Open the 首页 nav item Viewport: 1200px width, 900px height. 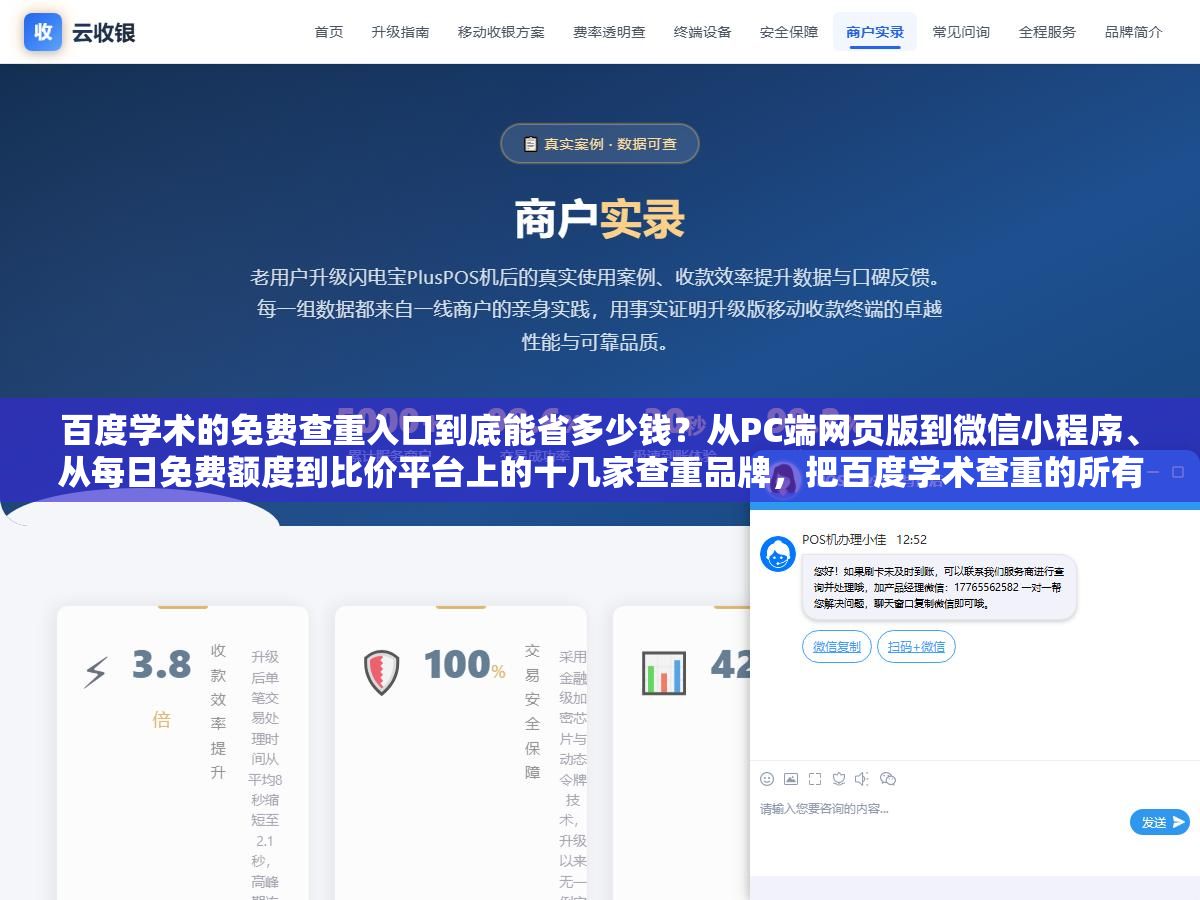tap(329, 32)
